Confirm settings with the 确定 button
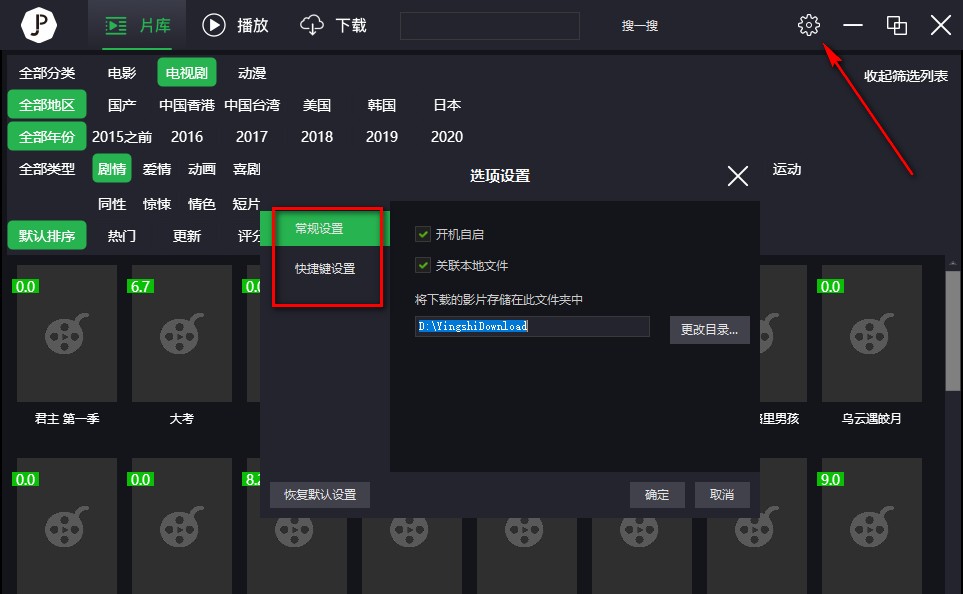The height and width of the screenshot is (594, 963). 656,494
